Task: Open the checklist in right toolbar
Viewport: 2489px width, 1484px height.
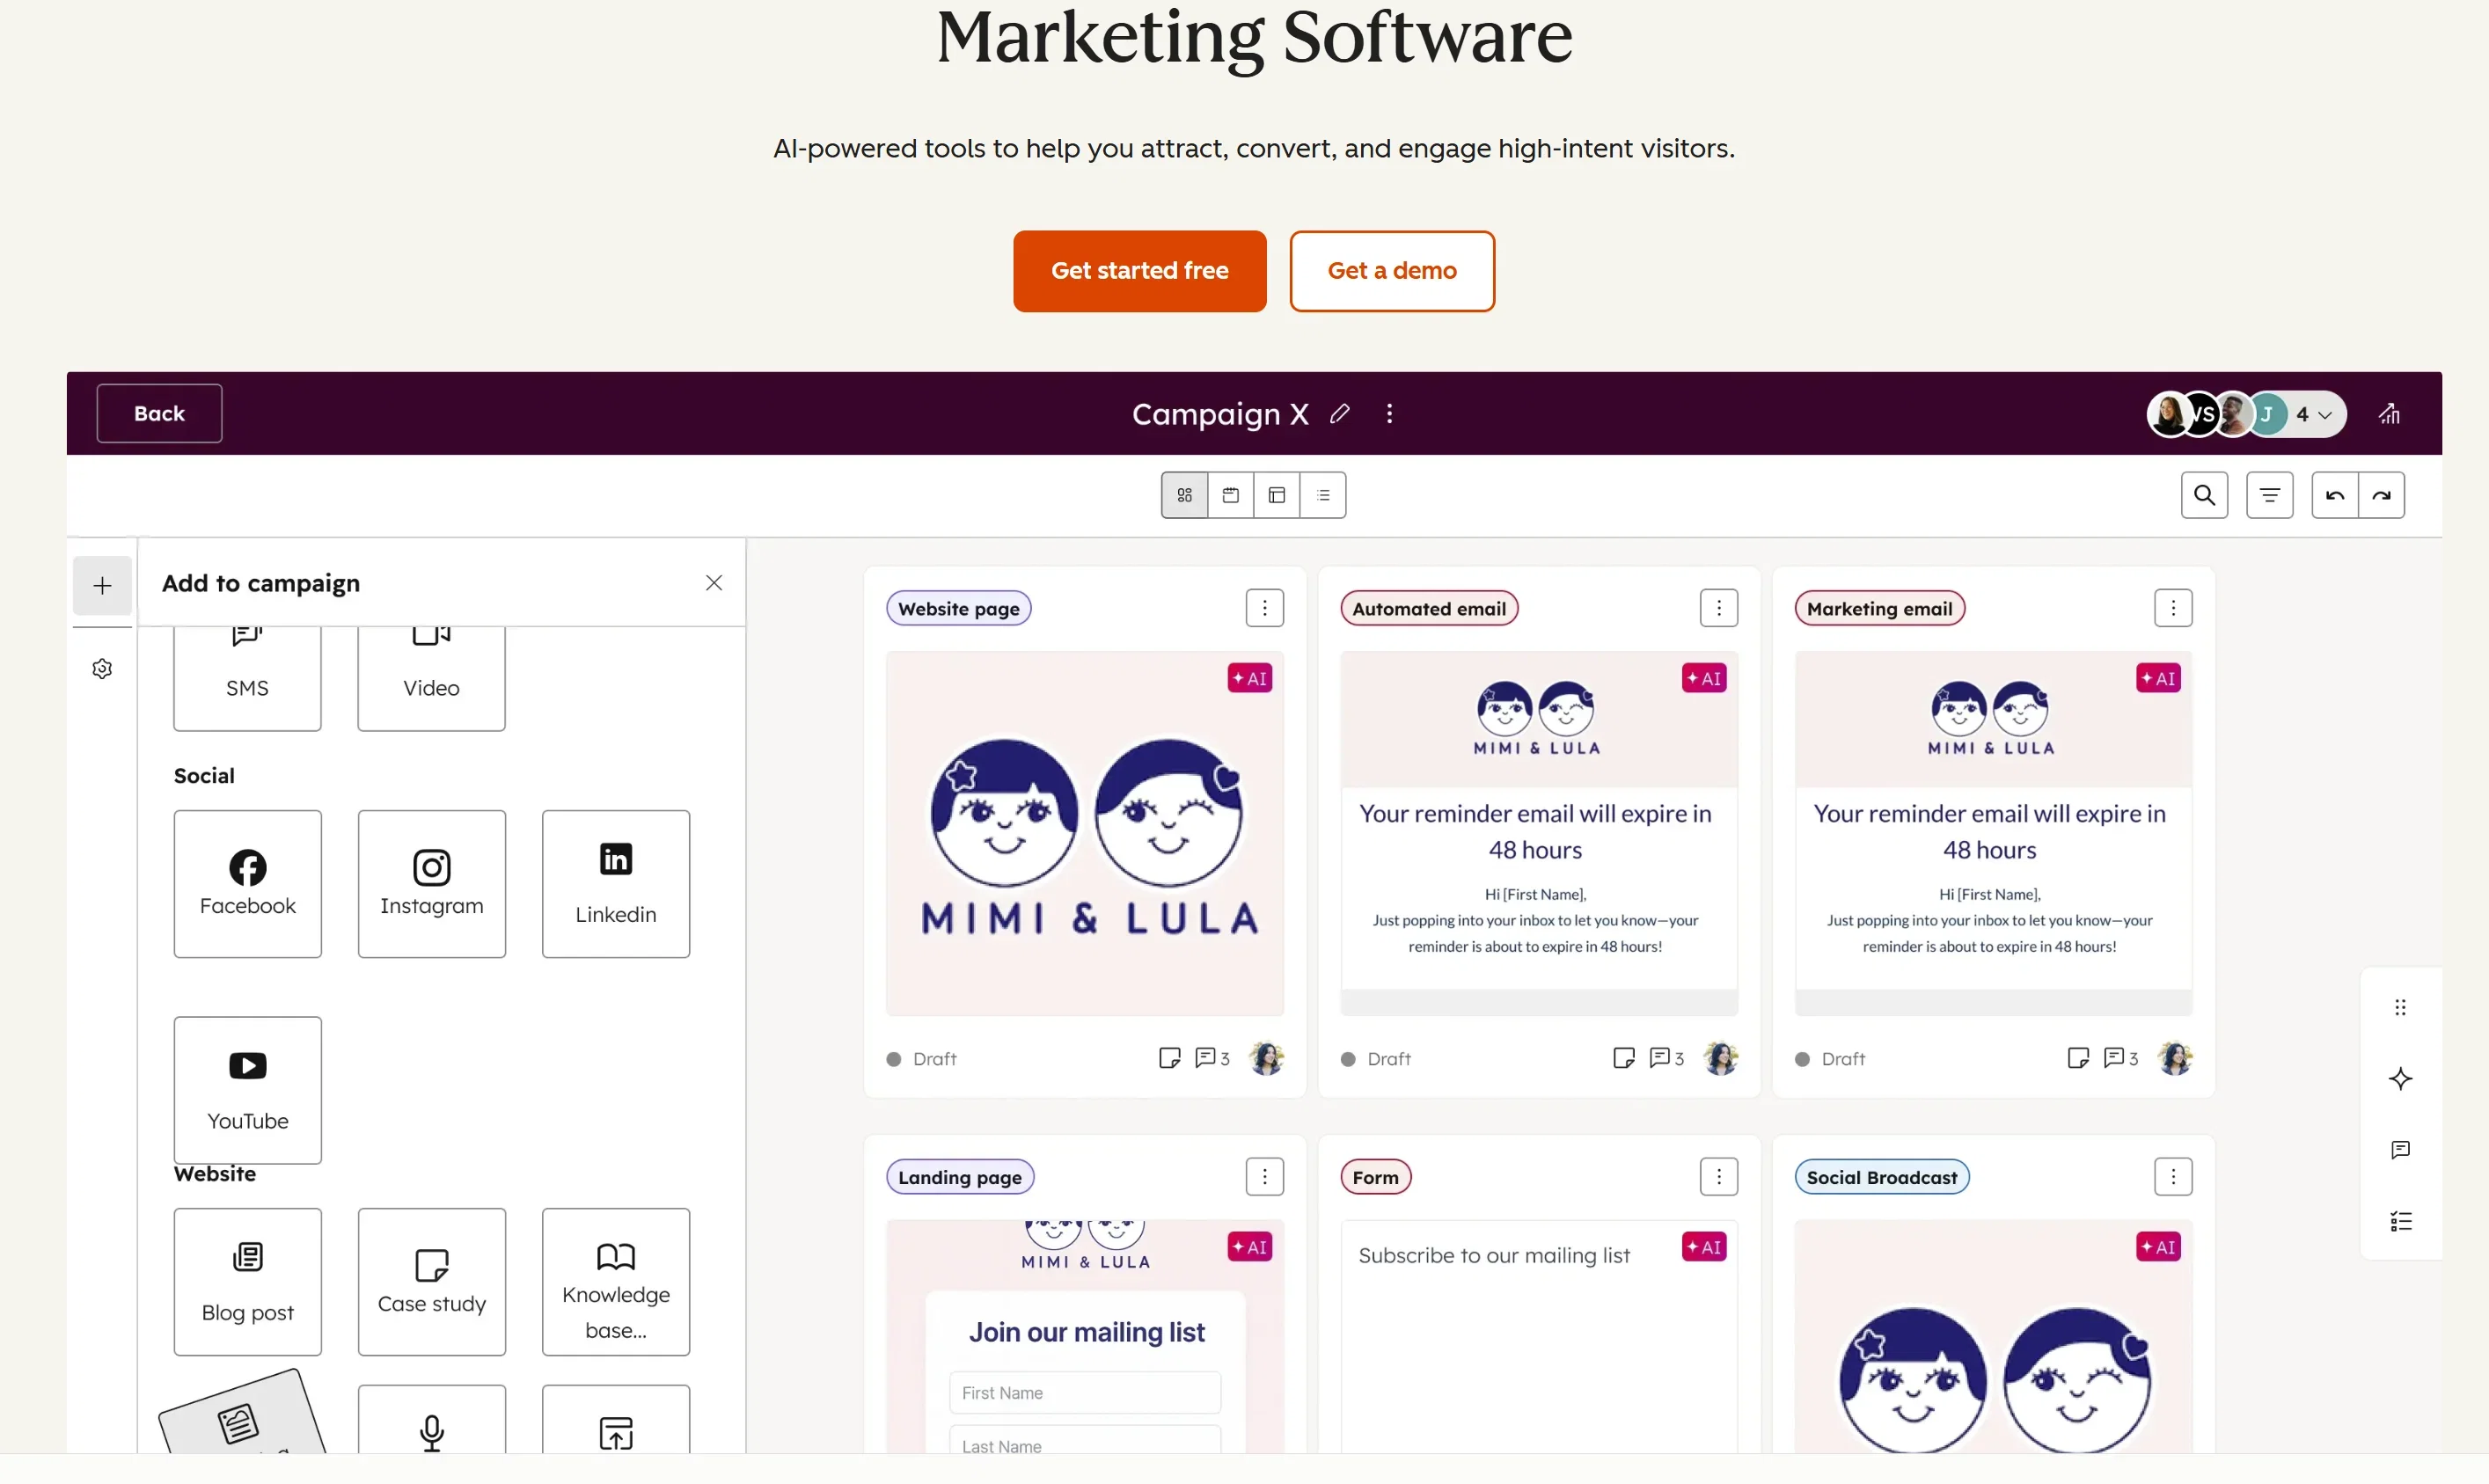Action: [x=2400, y=1221]
